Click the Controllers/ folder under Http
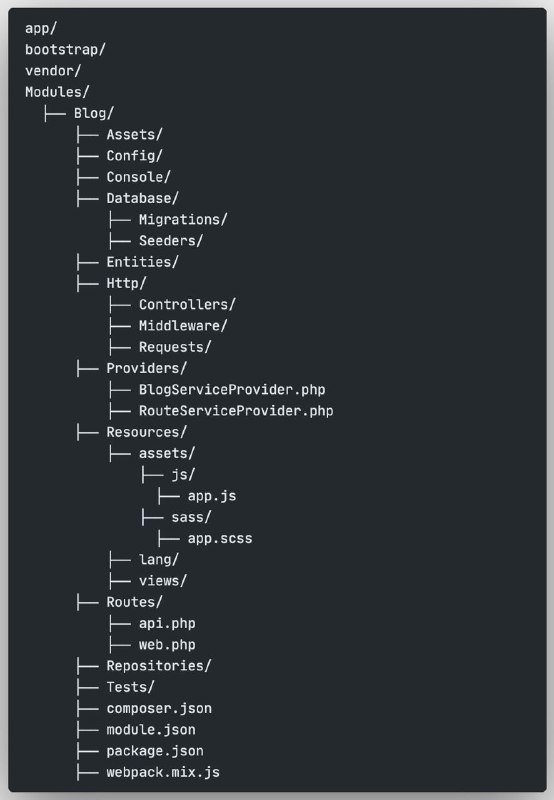The image size is (554, 800). [x=187, y=305]
